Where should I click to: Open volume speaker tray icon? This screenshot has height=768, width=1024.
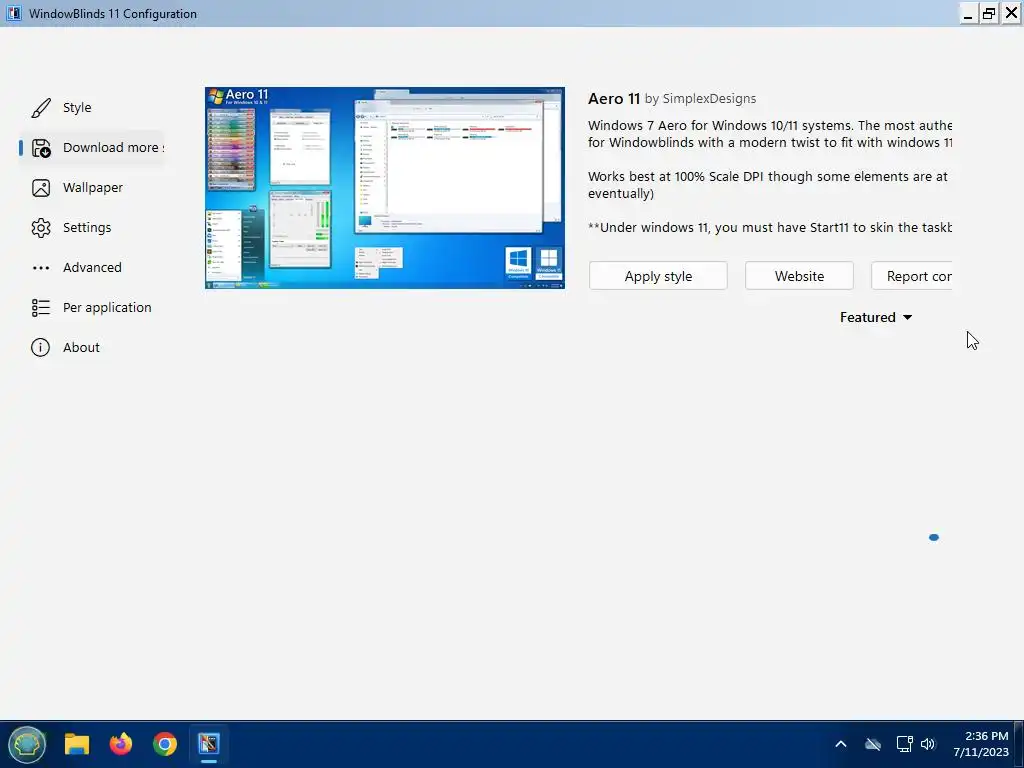(928, 744)
